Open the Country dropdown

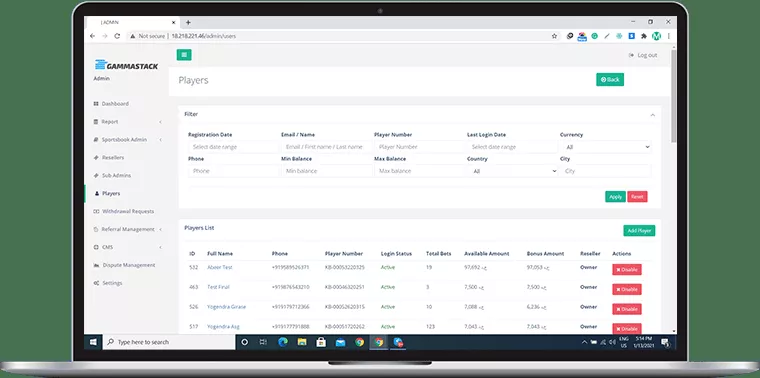(512, 171)
